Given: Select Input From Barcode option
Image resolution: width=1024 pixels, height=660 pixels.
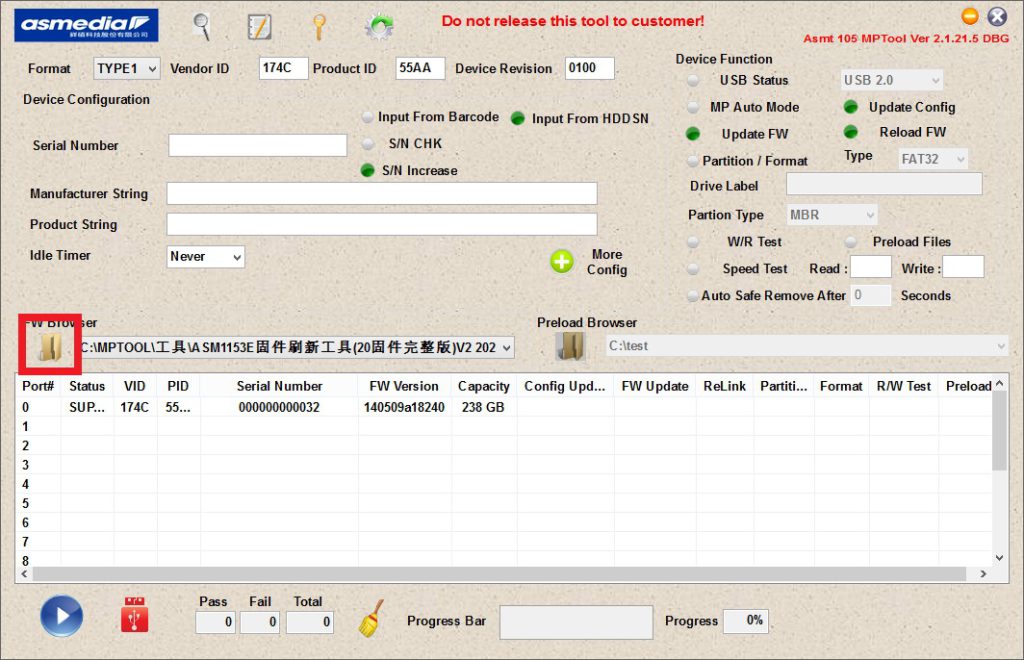Looking at the screenshot, I should pos(368,117).
